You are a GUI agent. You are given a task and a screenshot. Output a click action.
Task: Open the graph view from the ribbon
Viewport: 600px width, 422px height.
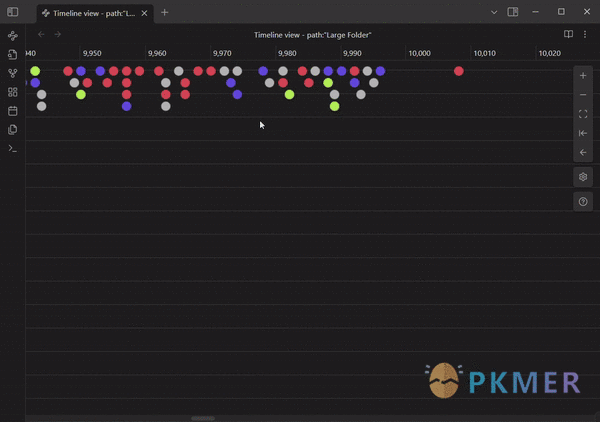[13, 73]
